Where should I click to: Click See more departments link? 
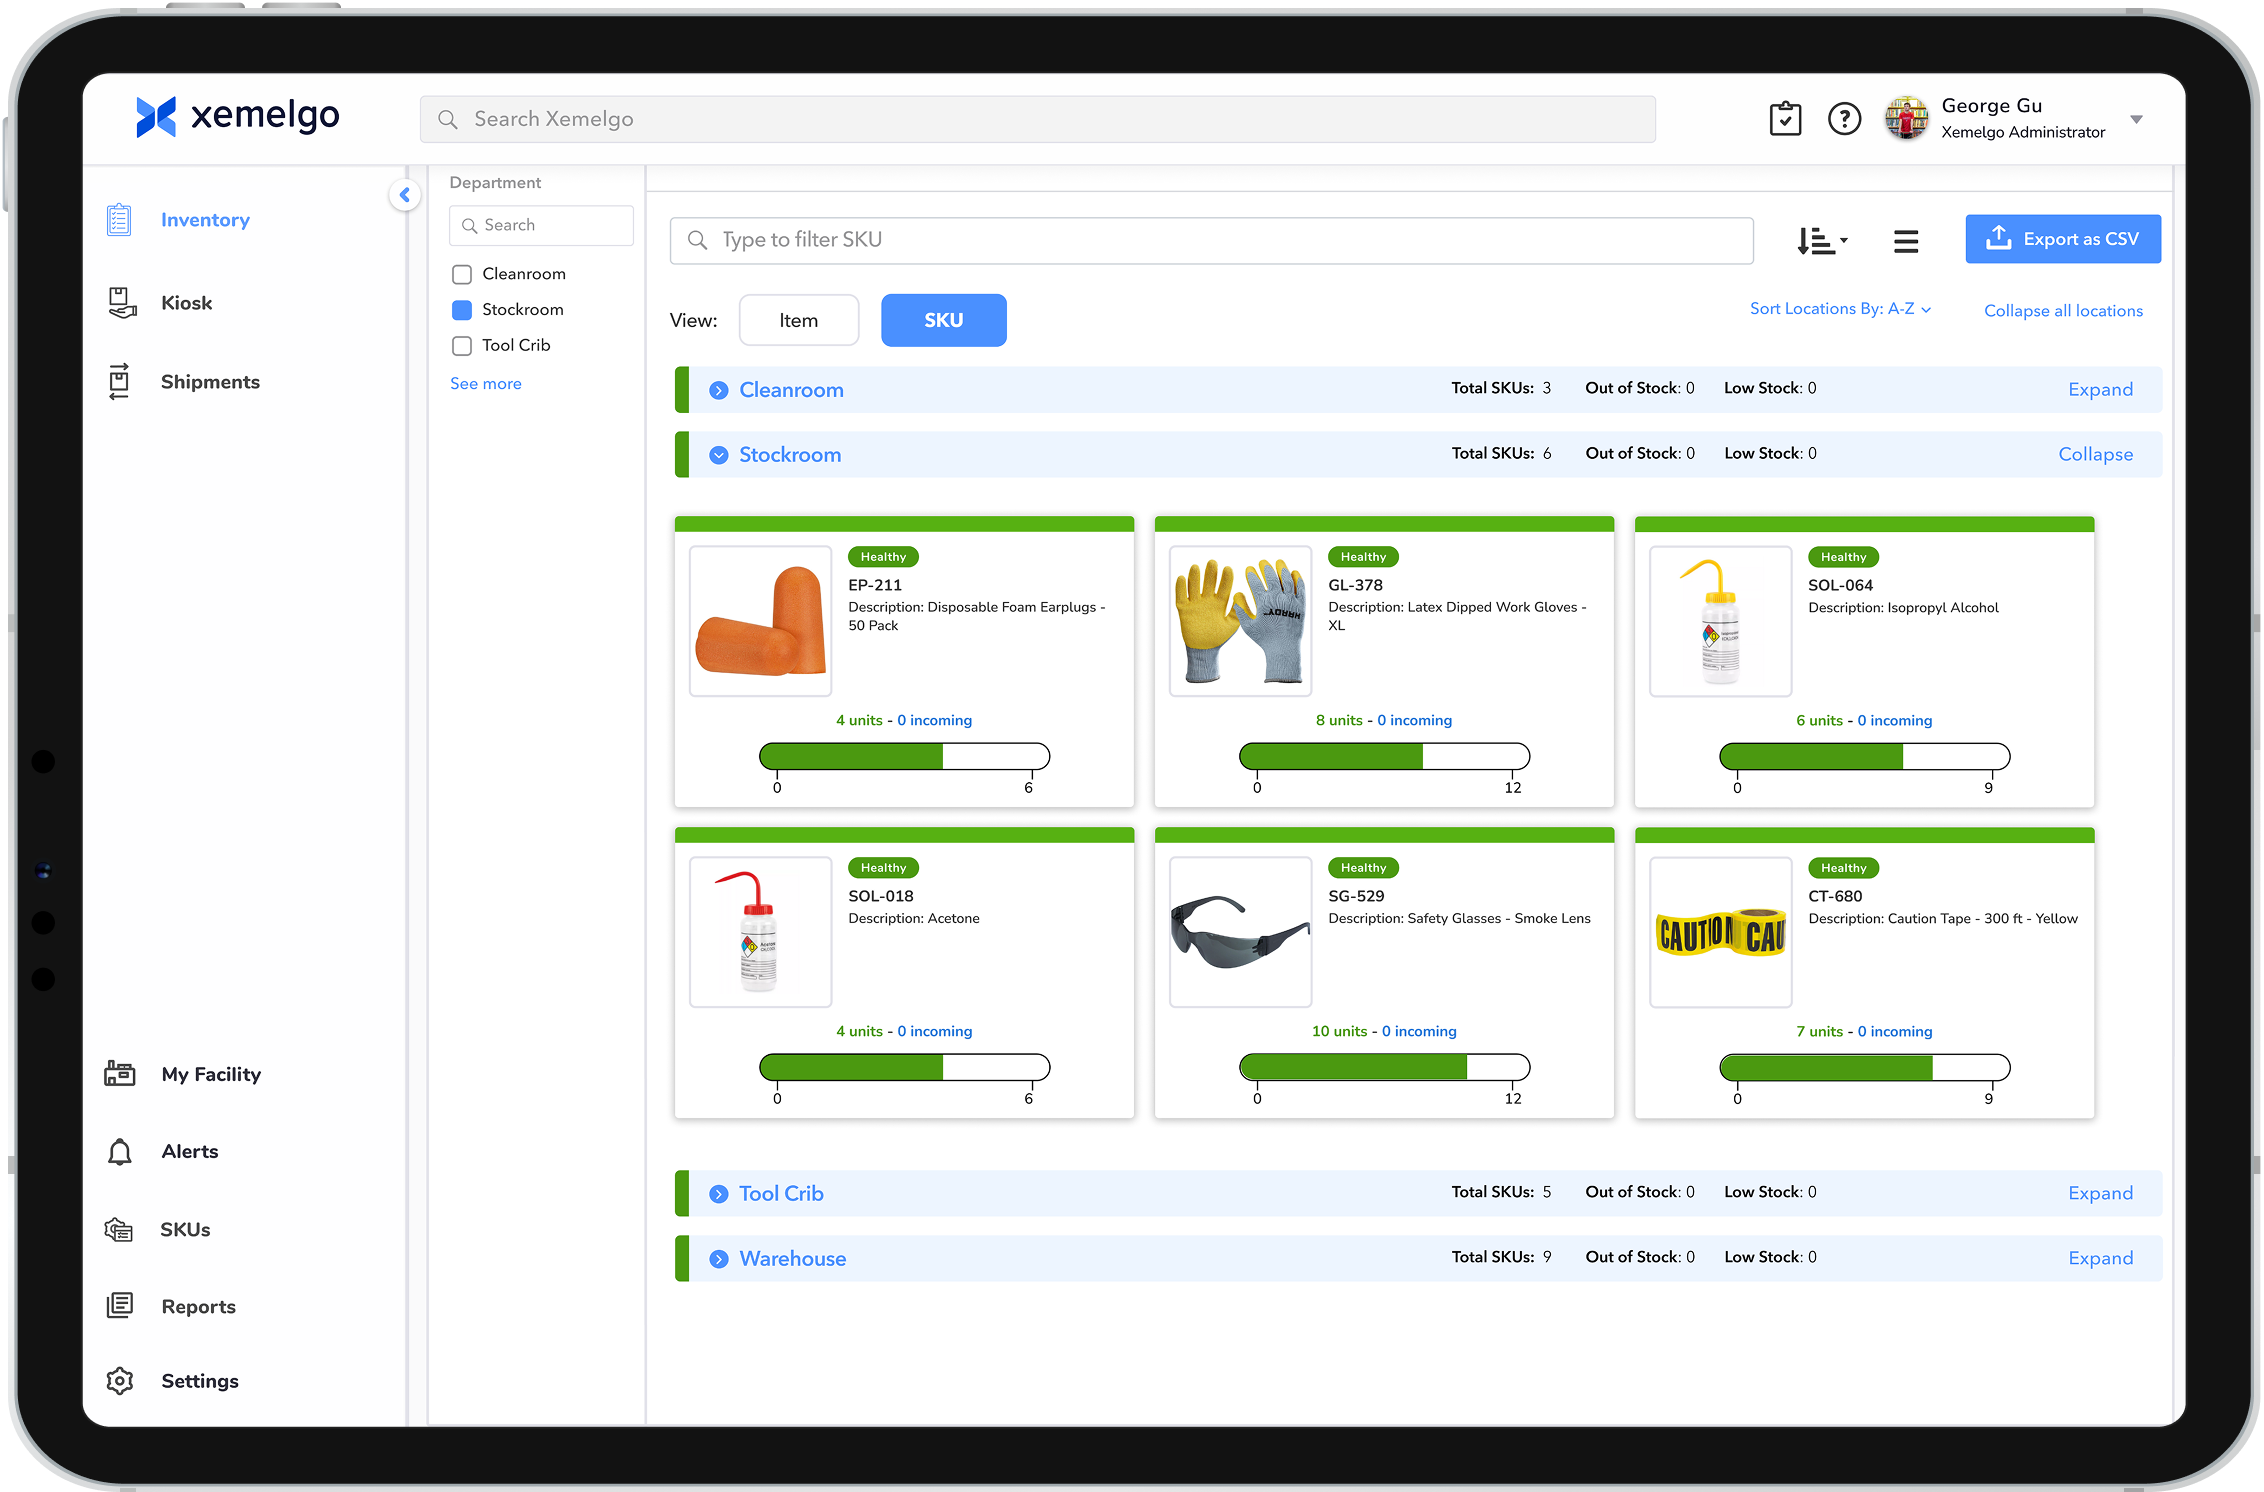pyautogui.click(x=486, y=384)
